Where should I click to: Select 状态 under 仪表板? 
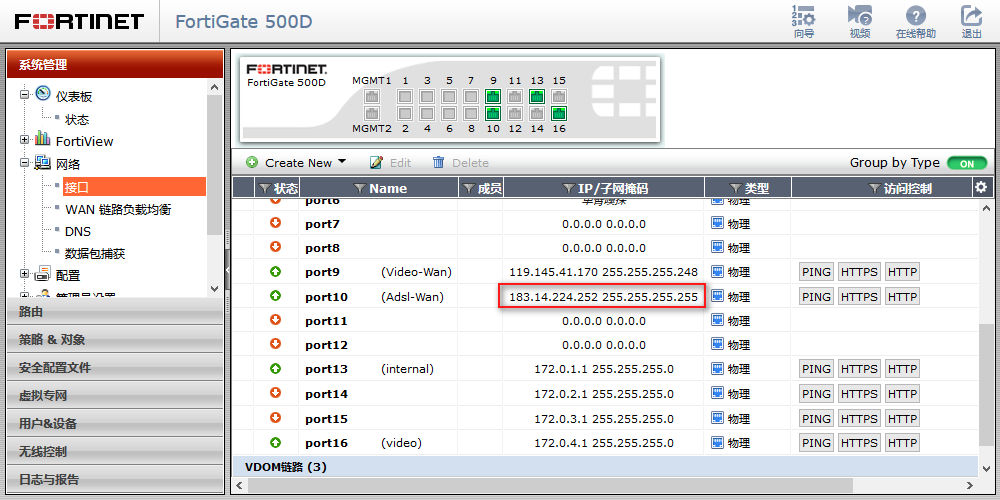(x=77, y=119)
